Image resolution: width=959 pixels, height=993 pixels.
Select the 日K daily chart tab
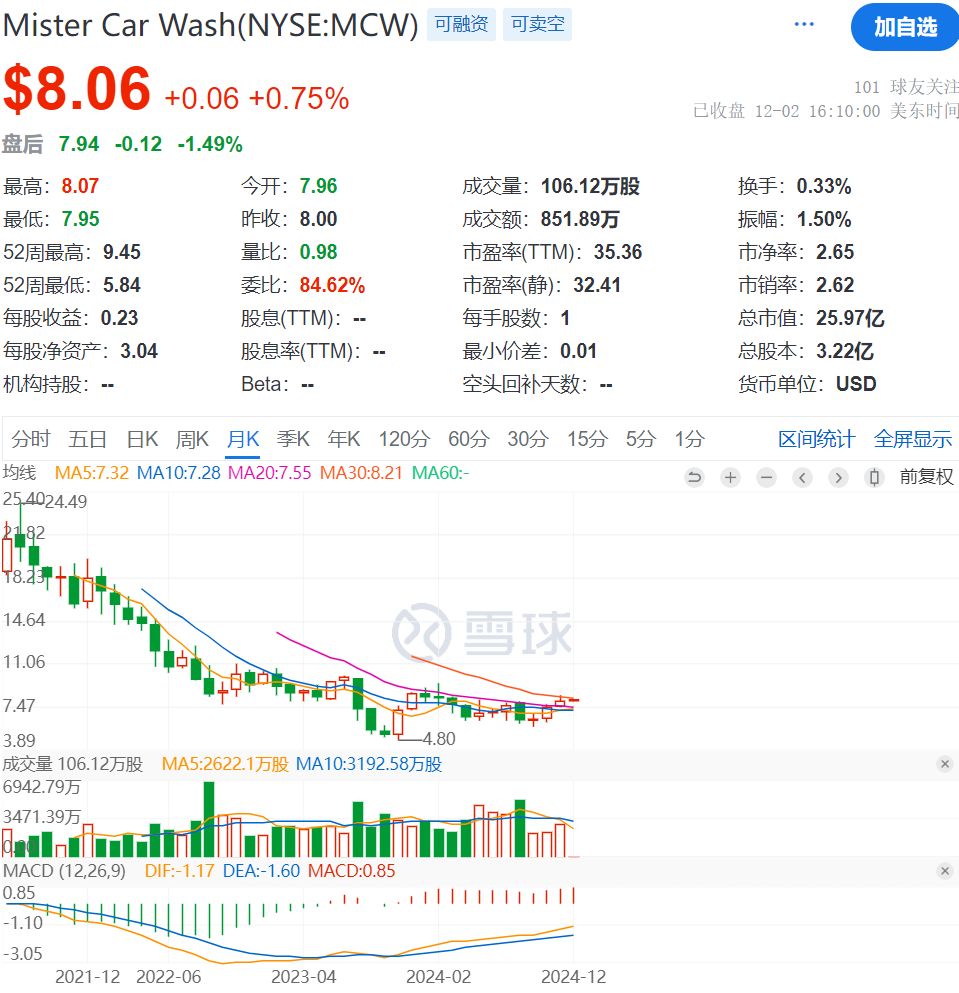click(143, 439)
